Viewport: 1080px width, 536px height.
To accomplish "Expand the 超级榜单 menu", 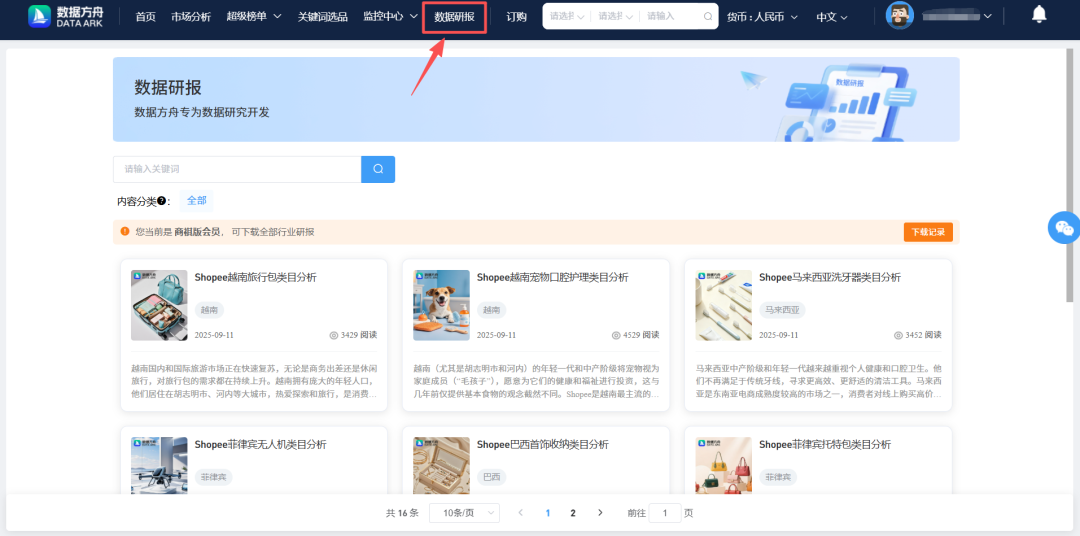I will pyautogui.click(x=253, y=17).
